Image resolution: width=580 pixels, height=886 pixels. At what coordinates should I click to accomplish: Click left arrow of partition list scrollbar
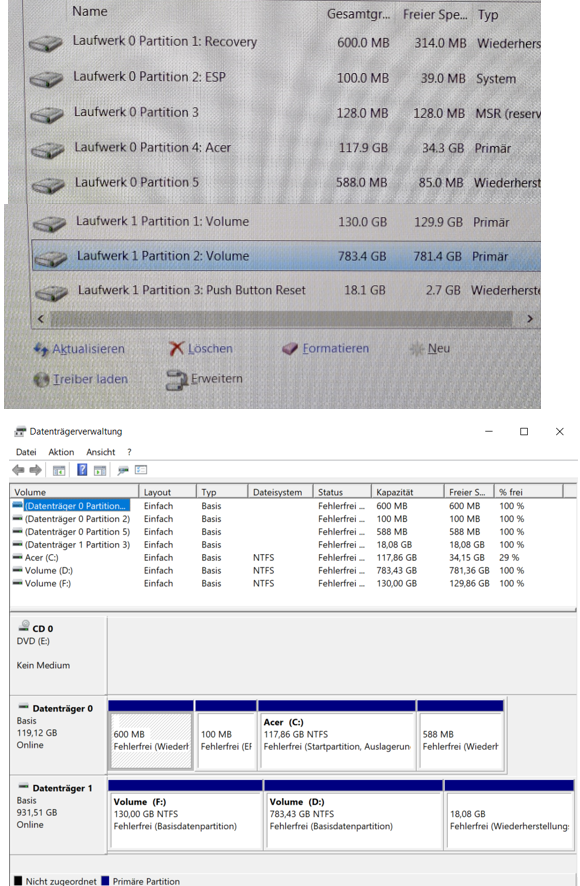tap(40, 319)
